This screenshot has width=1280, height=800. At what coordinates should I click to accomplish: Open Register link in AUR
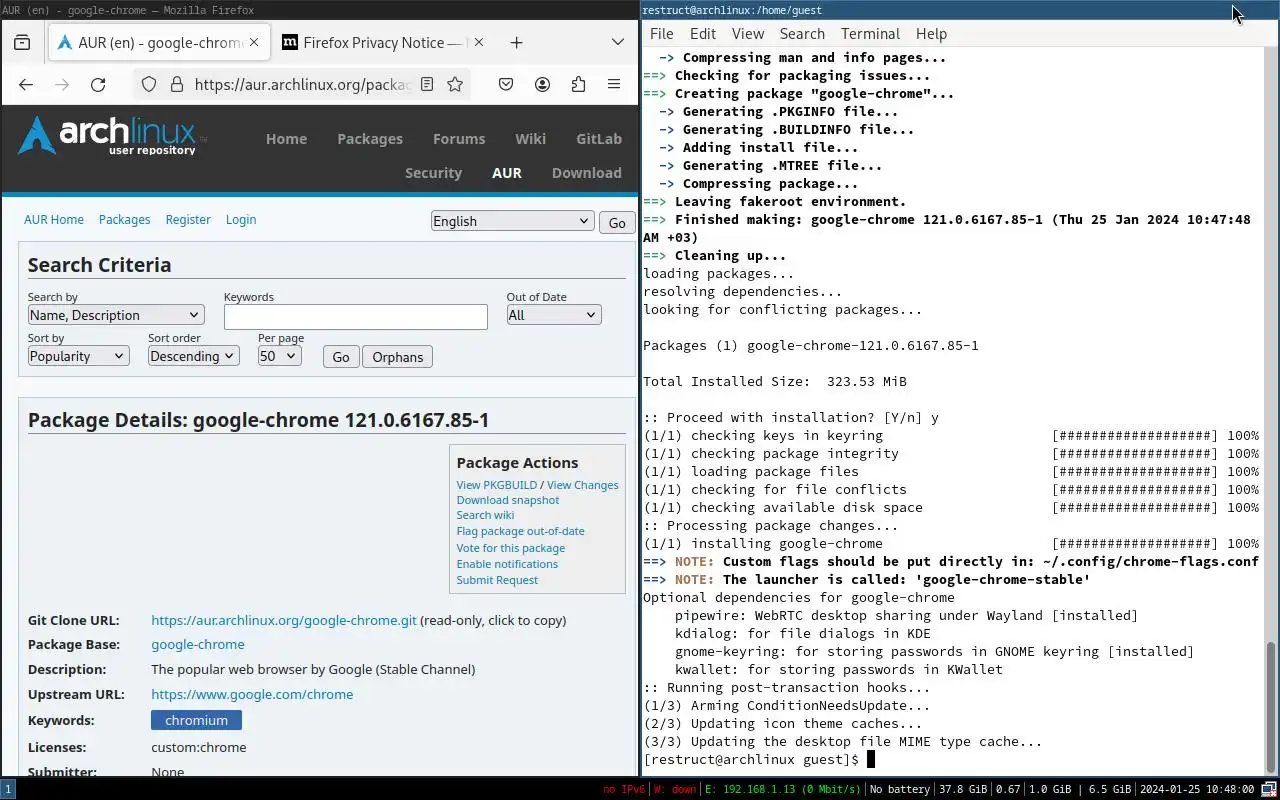[x=188, y=219]
